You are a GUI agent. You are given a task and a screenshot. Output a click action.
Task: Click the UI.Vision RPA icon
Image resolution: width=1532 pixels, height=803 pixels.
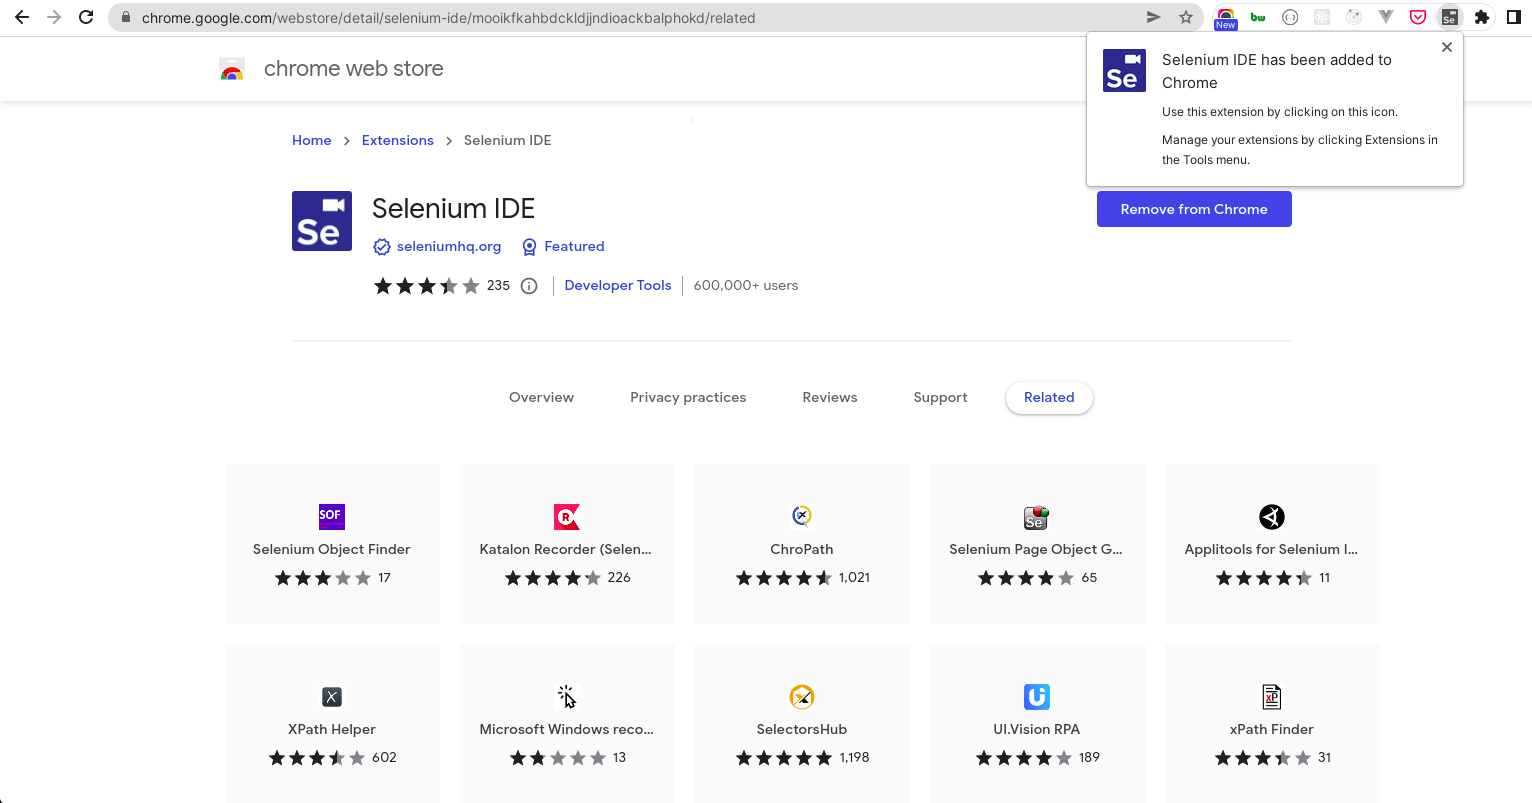(1036, 697)
